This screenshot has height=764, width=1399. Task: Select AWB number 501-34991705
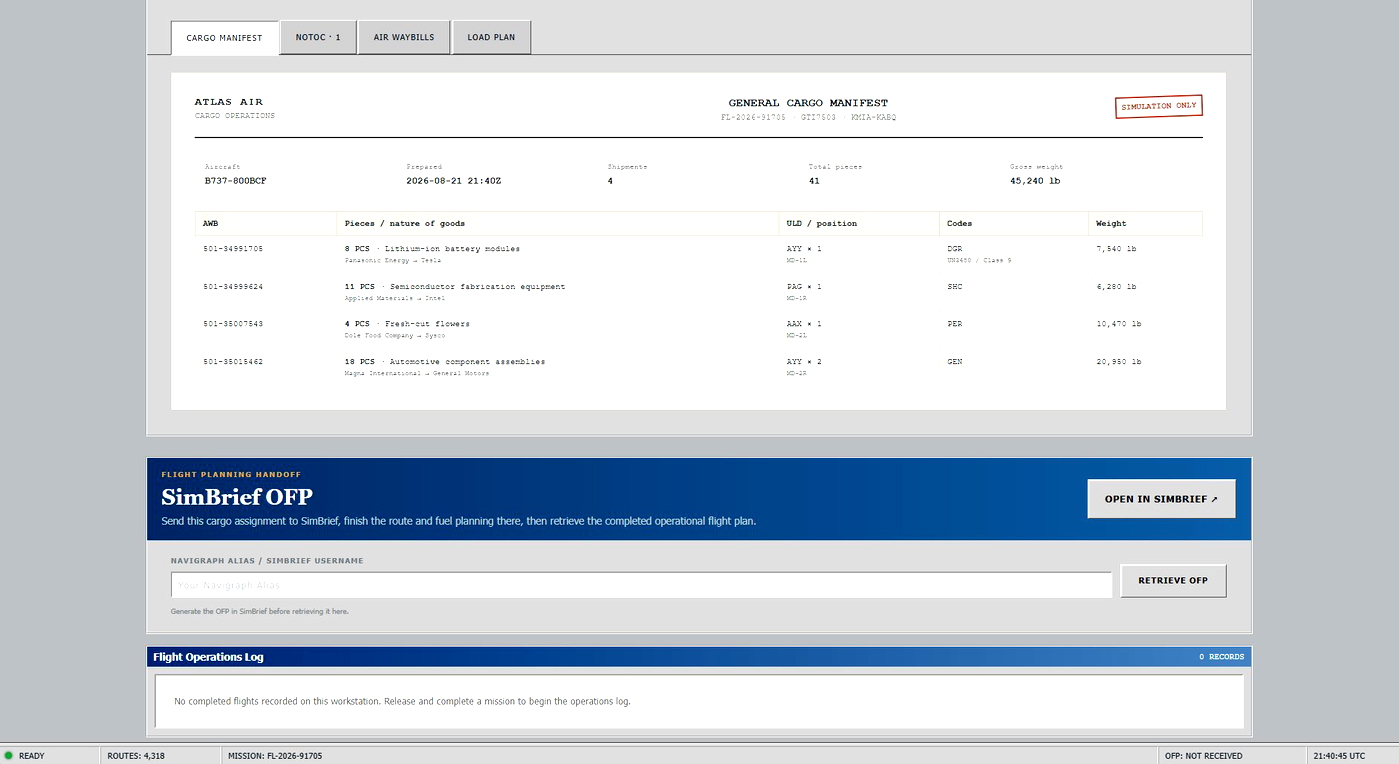coord(232,249)
